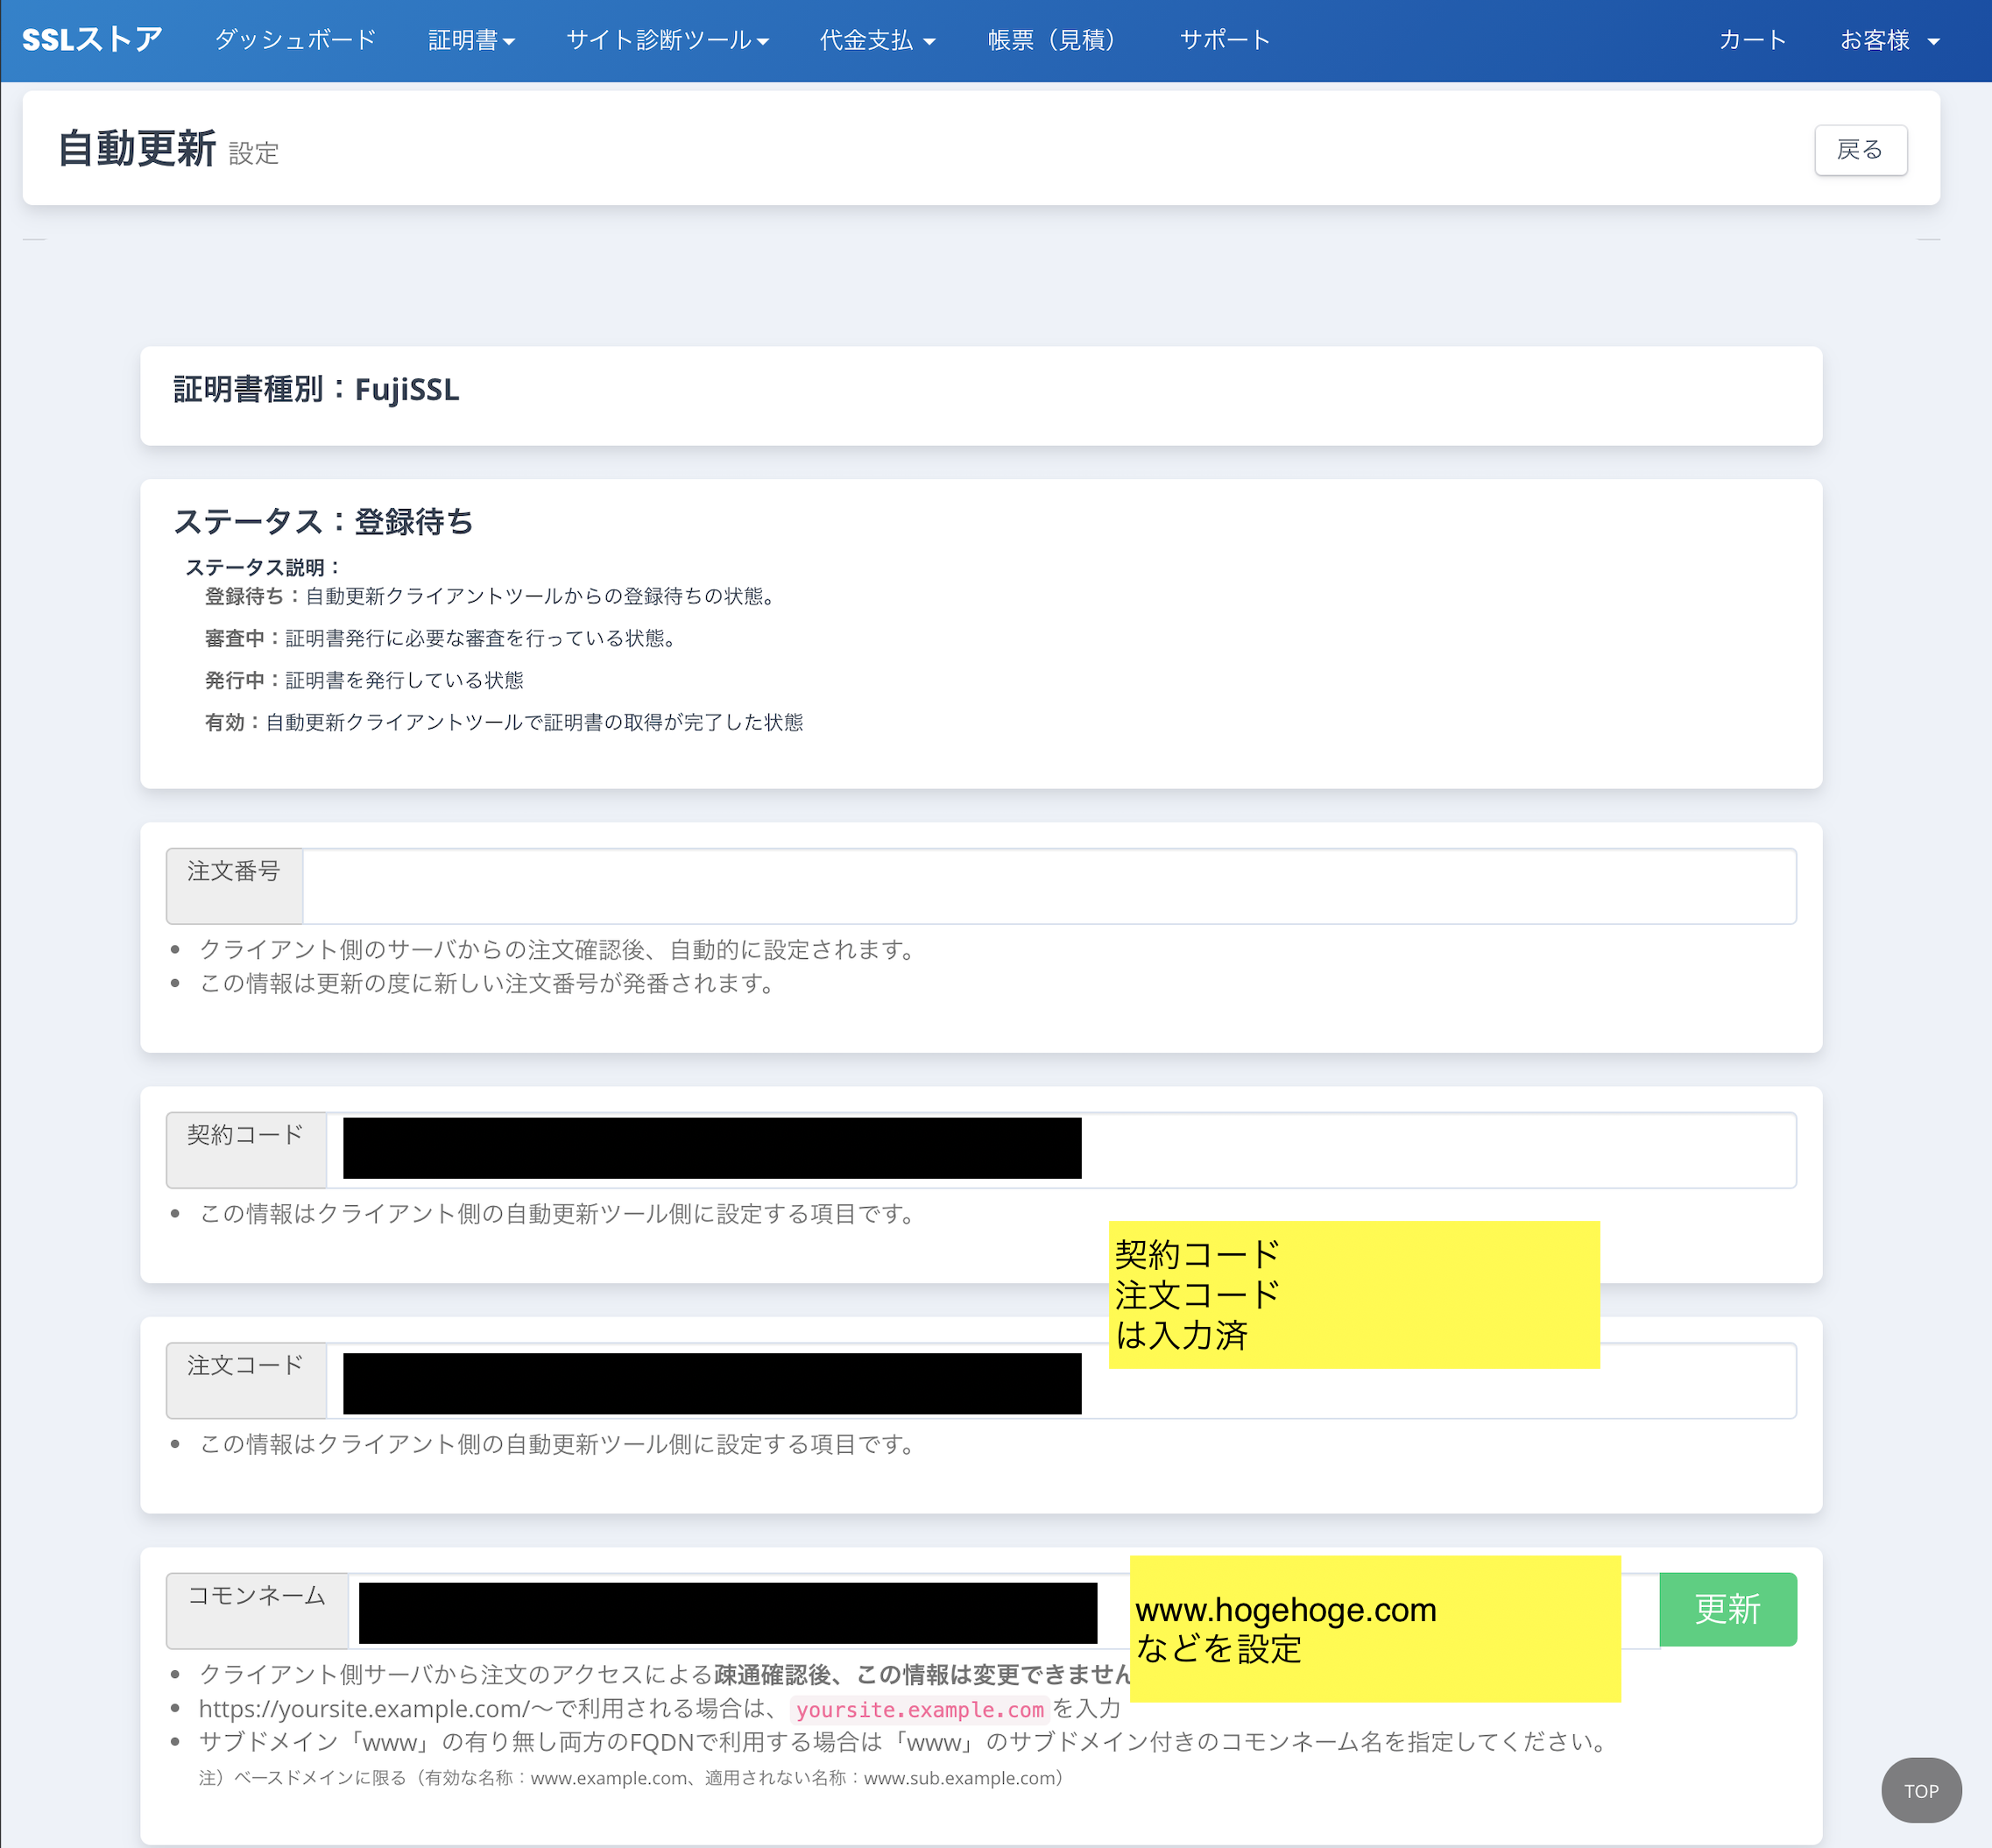Expand the 代金支払 dropdown menu

tap(877, 40)
